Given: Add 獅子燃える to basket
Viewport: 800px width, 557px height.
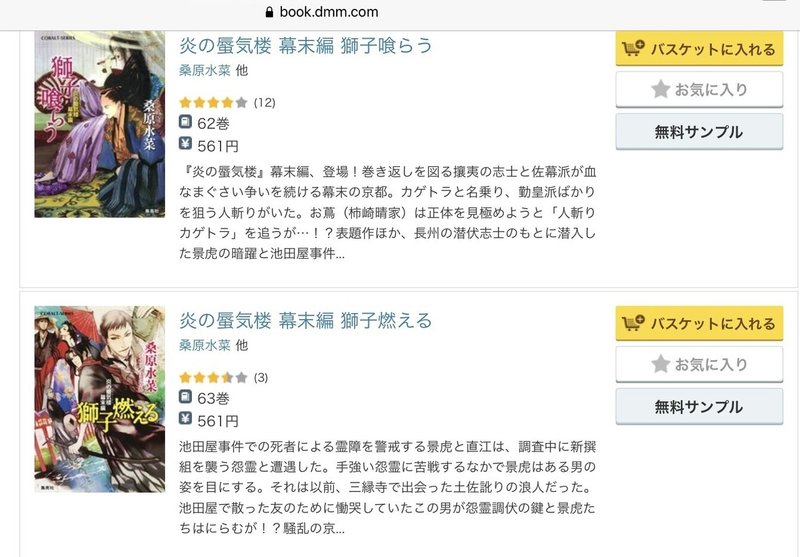Looking at the screenshot, I should 698,323.
